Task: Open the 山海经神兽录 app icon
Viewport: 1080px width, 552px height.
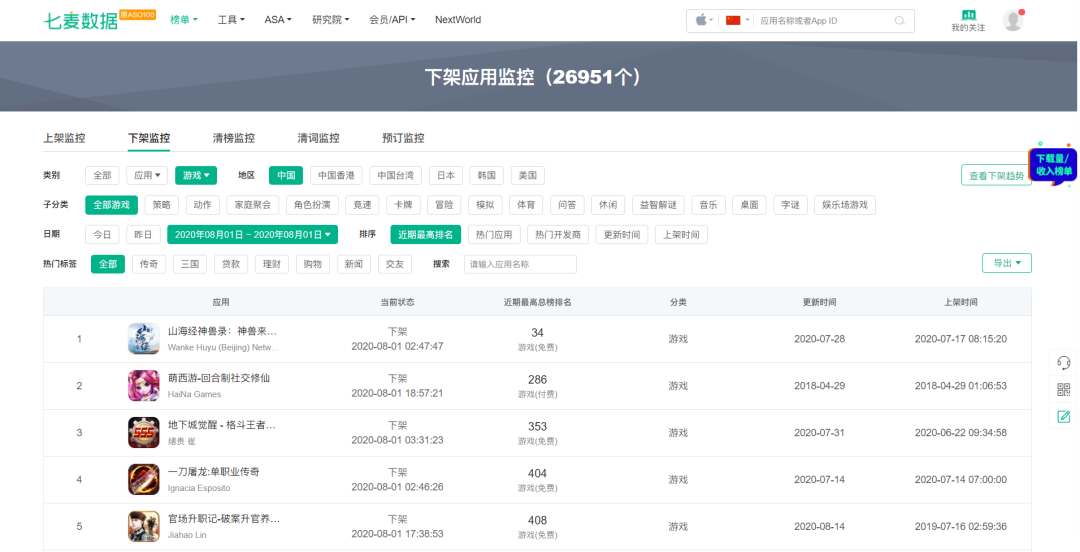Action: 143,338
